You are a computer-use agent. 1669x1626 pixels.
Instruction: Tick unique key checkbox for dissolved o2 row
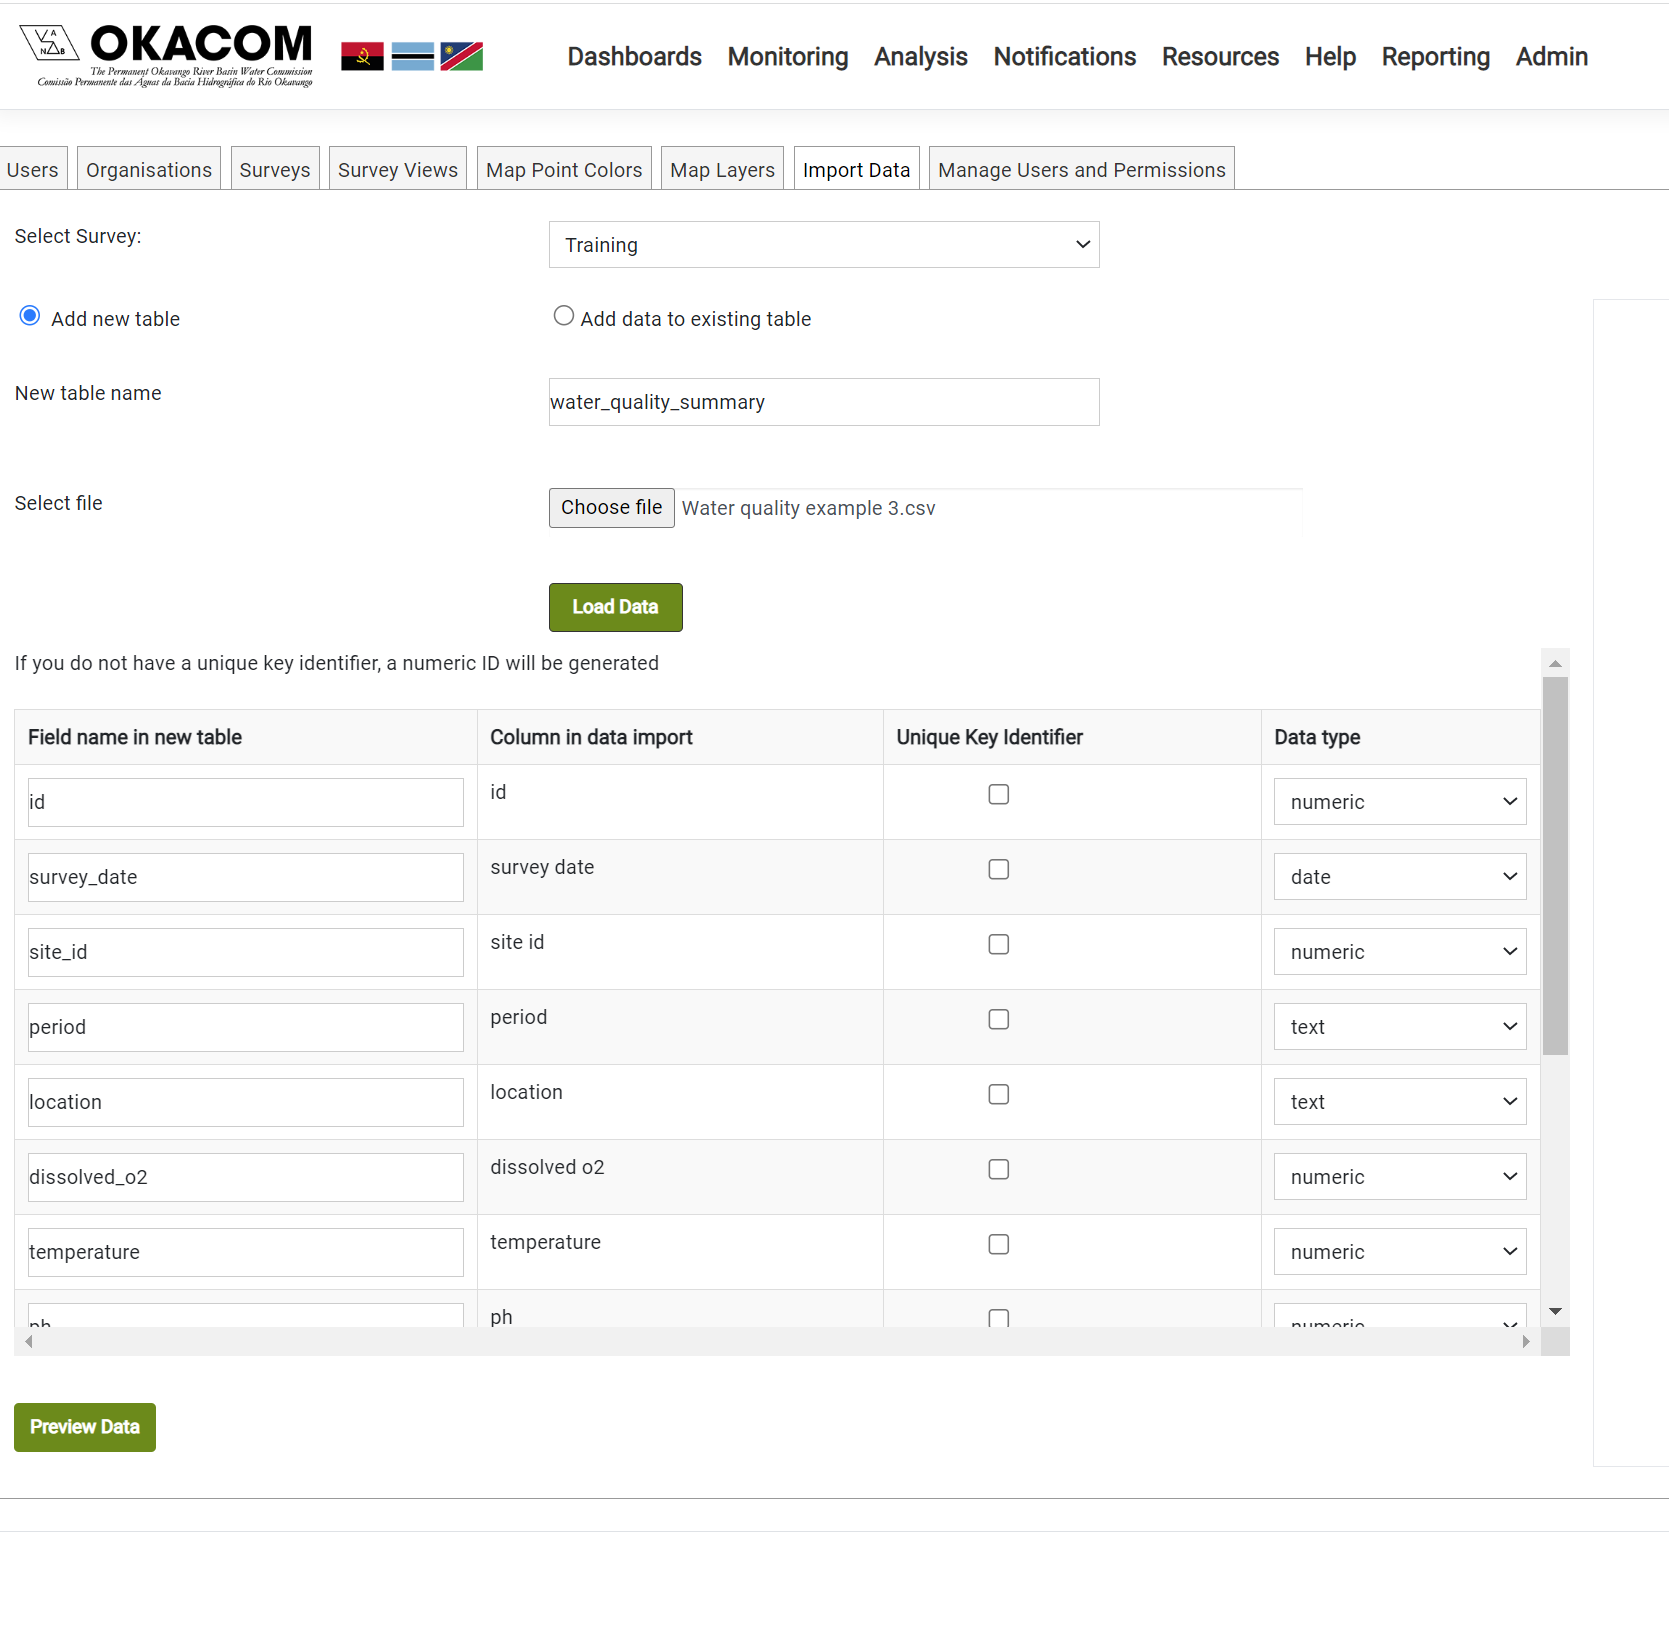[x=998, y=1169]
